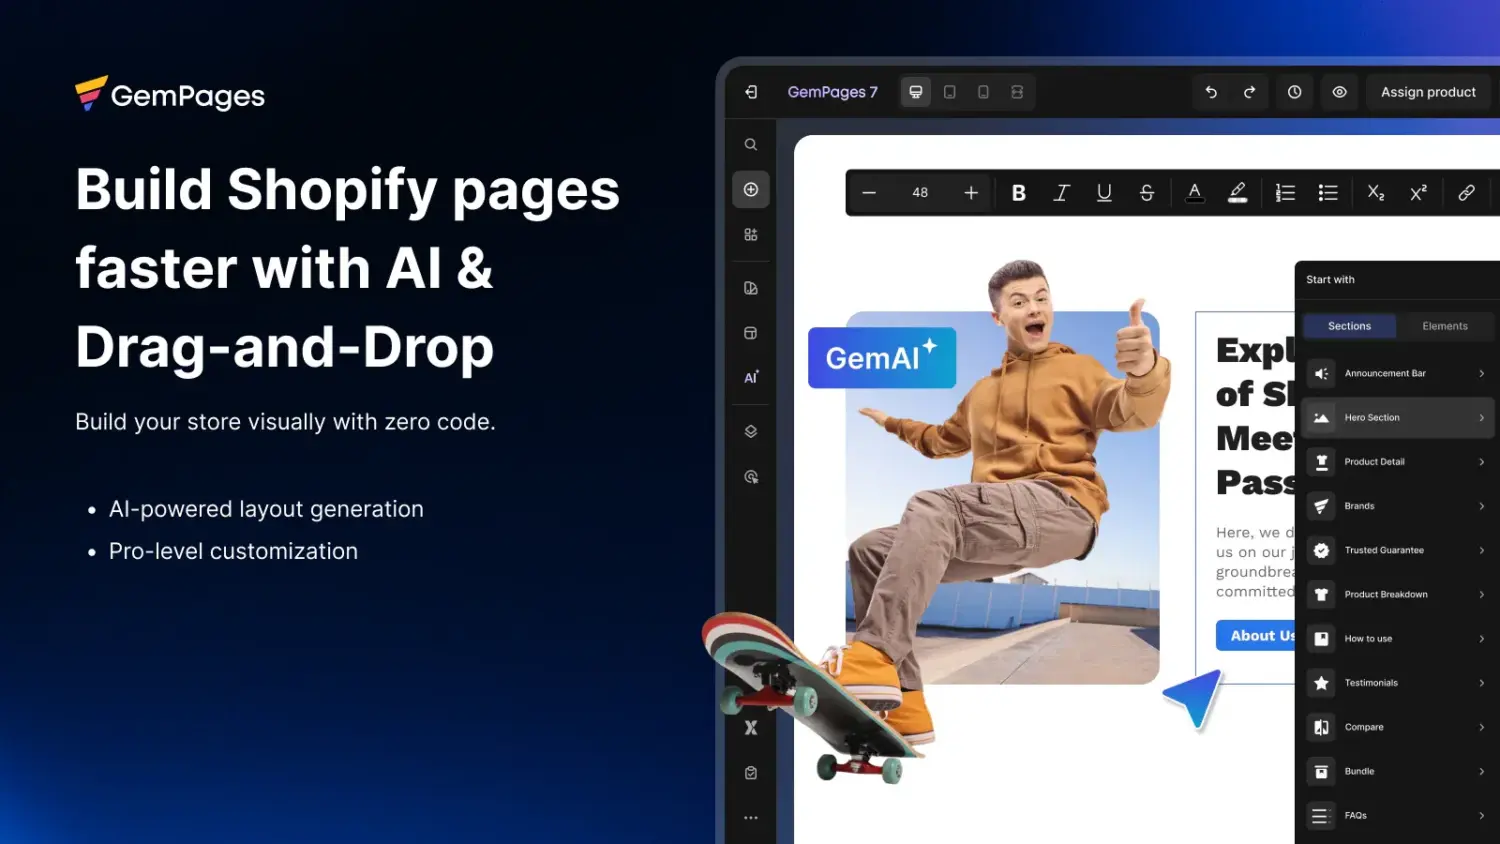
Task: Click the Assign product button
Action: click(1428, 92)
